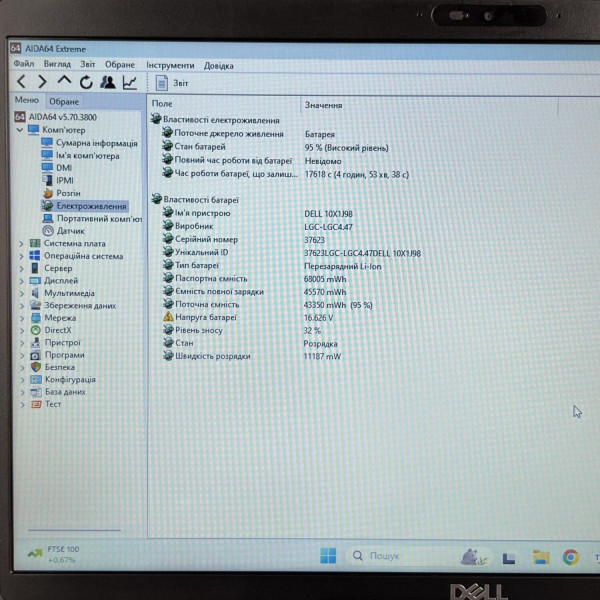Click the Task View taskbar icon
The width and height of the screenshot is (600, 600).
tap(509, 558)
